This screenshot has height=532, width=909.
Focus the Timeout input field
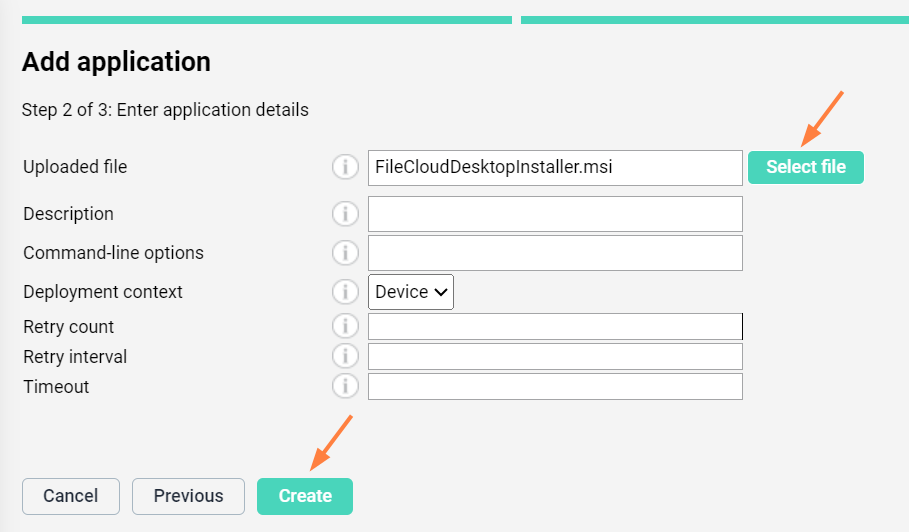[555, 387]
